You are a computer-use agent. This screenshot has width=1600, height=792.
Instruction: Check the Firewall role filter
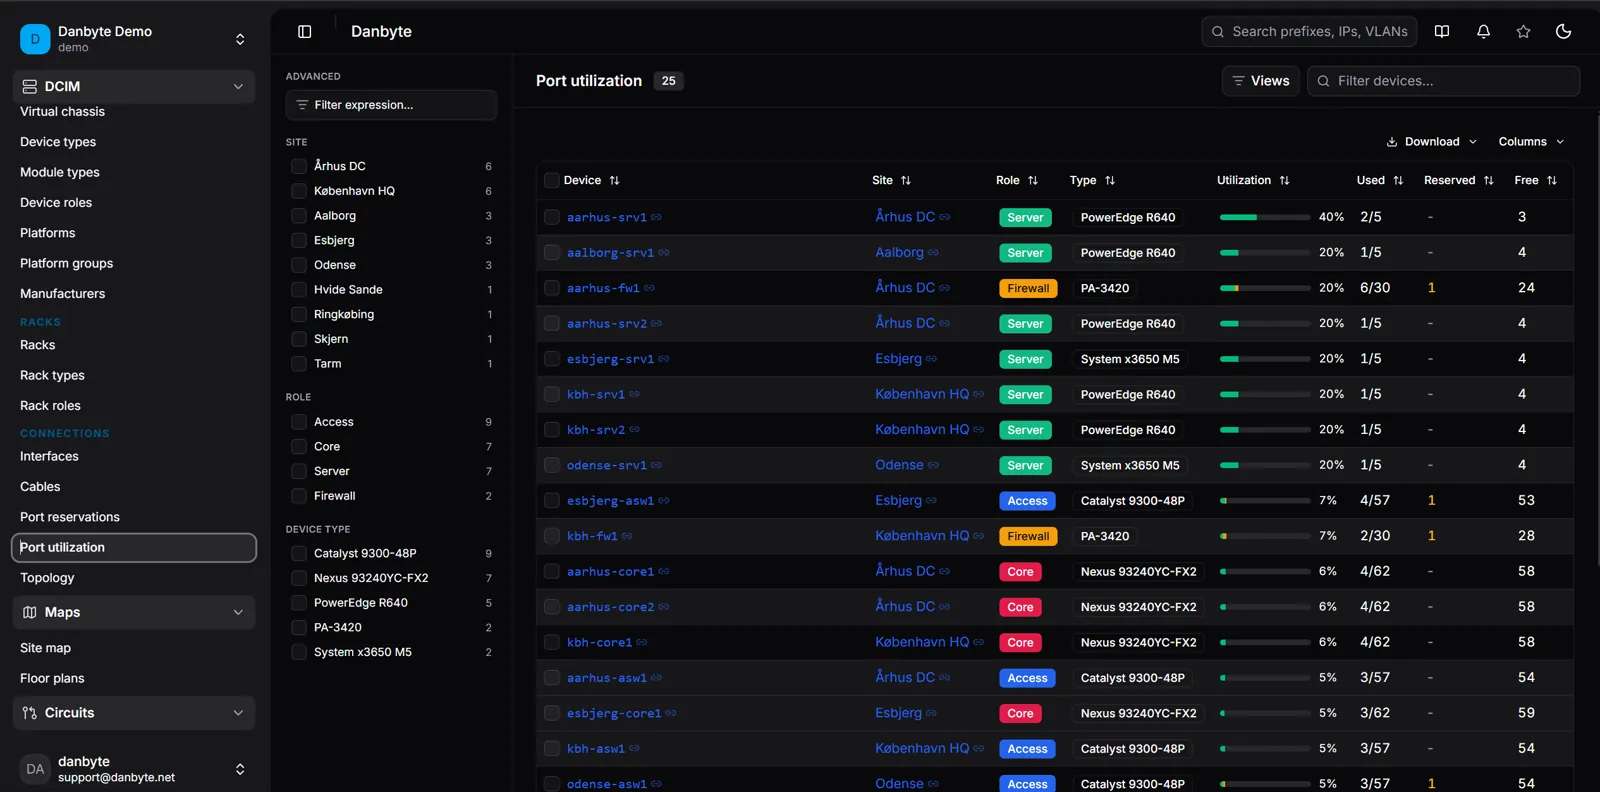coord(298,496)
